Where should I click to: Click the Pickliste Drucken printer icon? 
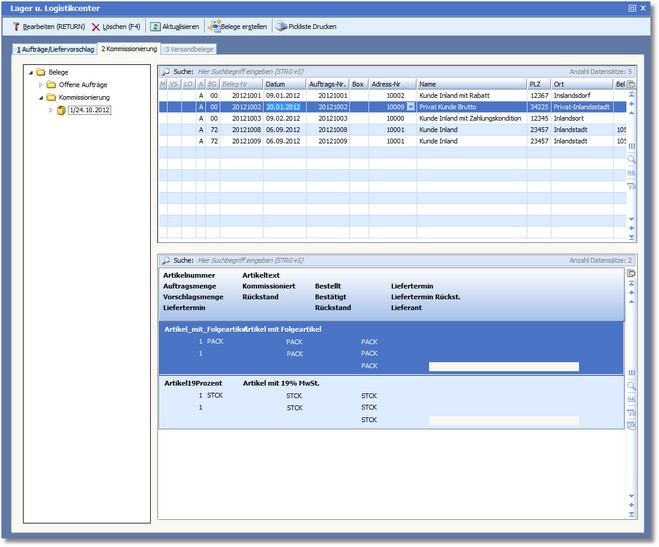pyautogui.click(x=281, y=27)
